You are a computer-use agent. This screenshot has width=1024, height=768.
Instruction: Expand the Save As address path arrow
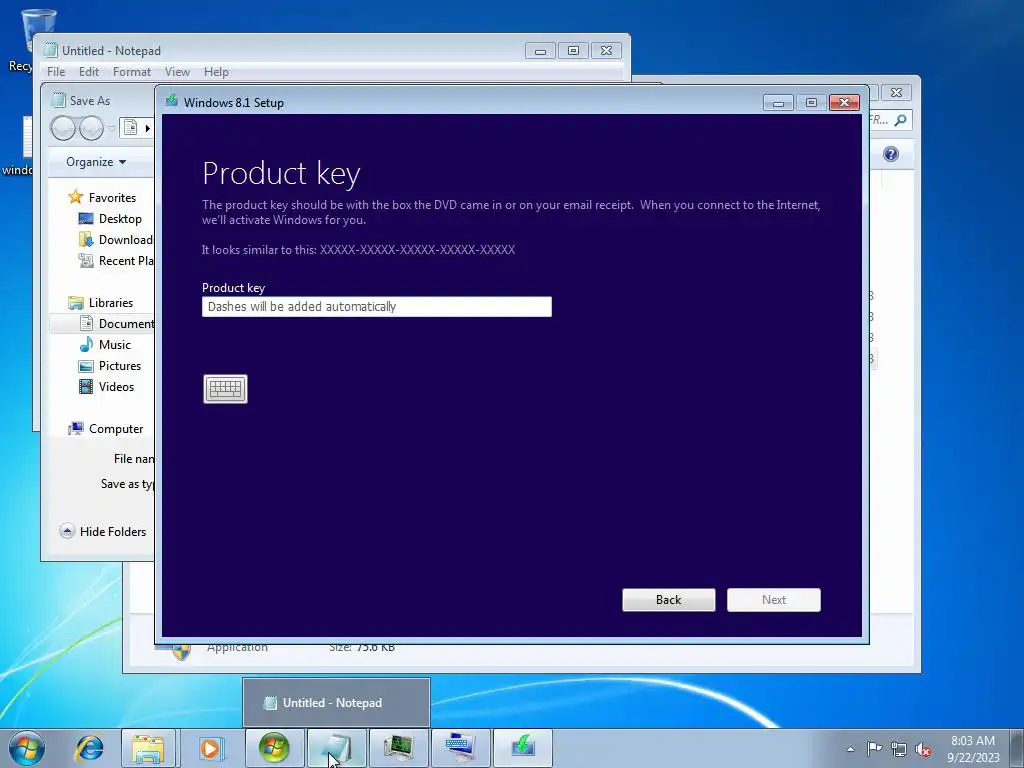tap(148, 128)
